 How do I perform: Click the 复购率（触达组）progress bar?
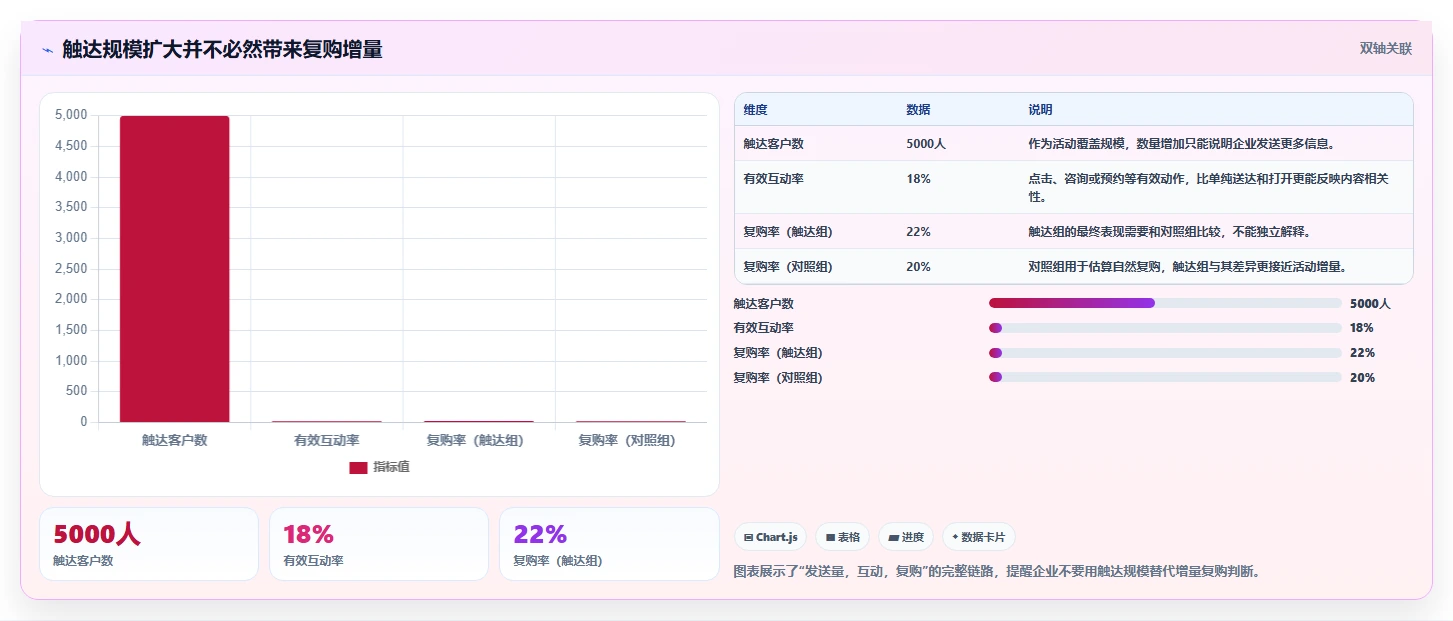(1165, 353)
